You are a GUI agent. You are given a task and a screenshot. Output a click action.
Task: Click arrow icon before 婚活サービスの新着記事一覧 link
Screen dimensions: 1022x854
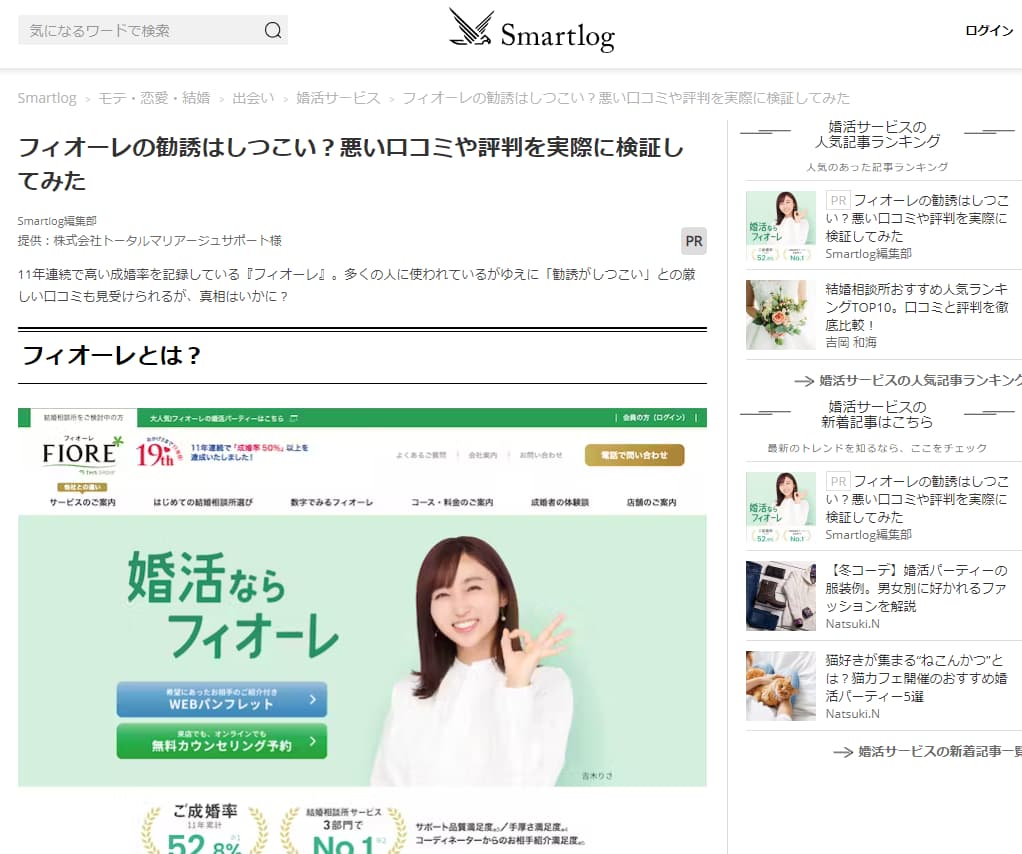click(x=843, y=752)
